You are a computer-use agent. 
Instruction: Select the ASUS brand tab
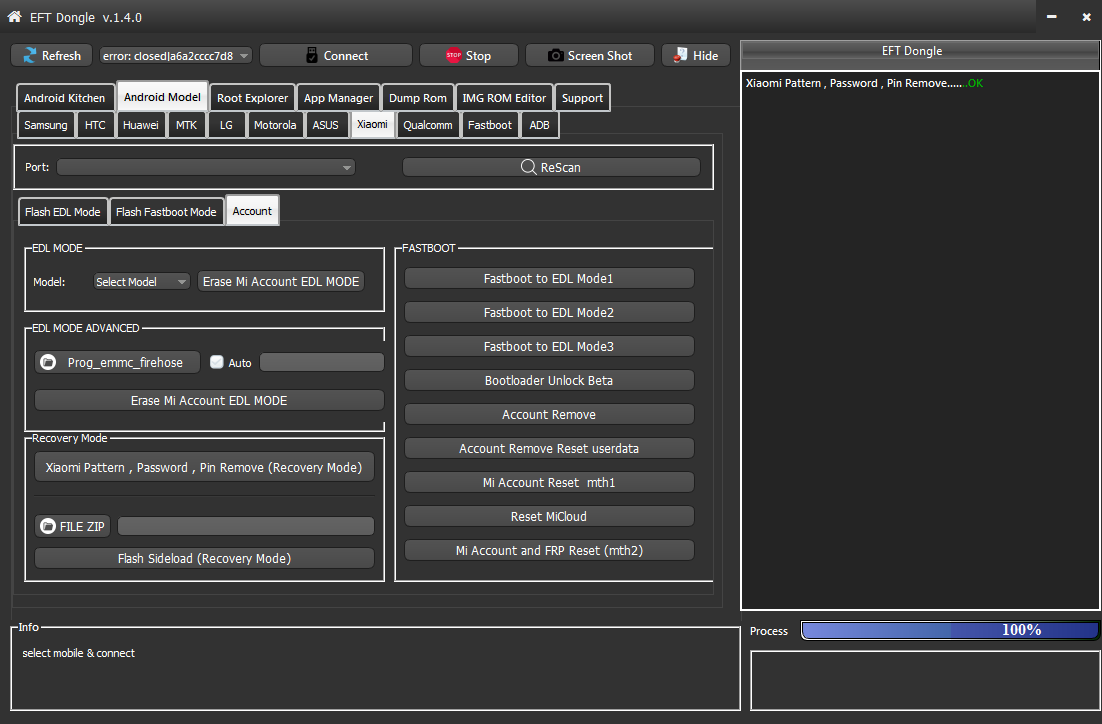(x=325, y=125)
